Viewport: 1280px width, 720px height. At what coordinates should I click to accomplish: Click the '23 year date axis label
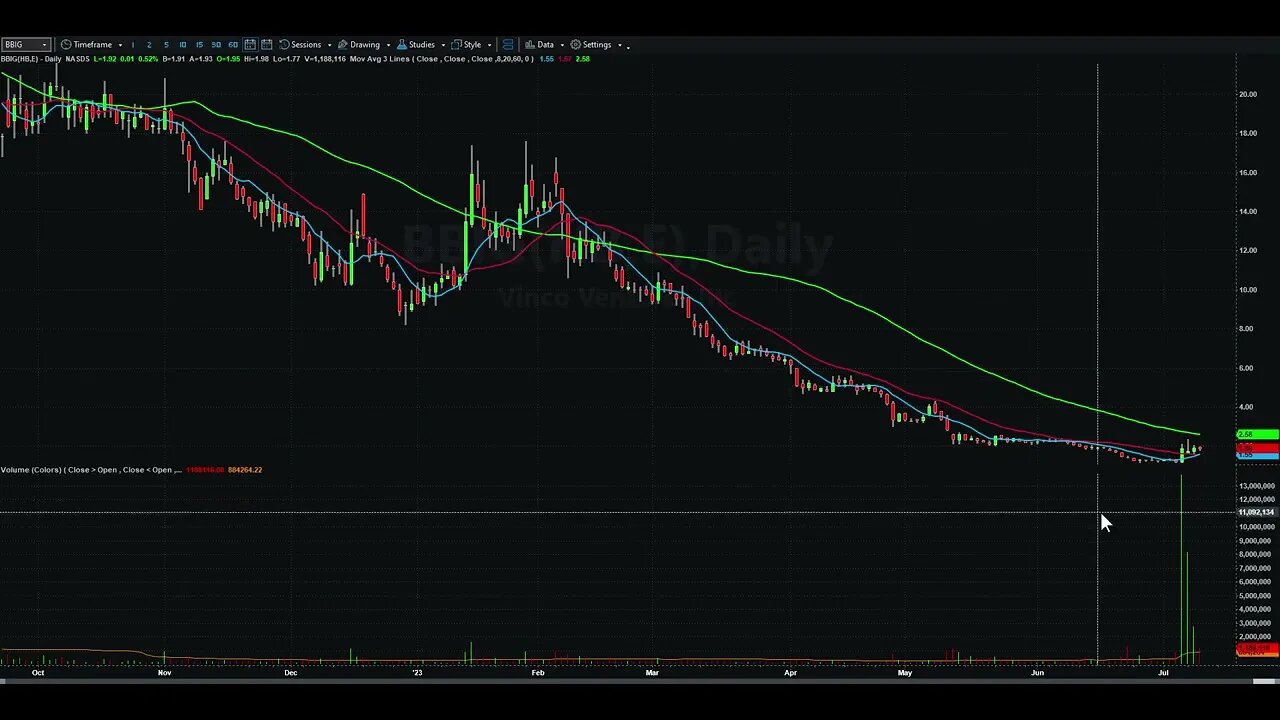[418, 673]
